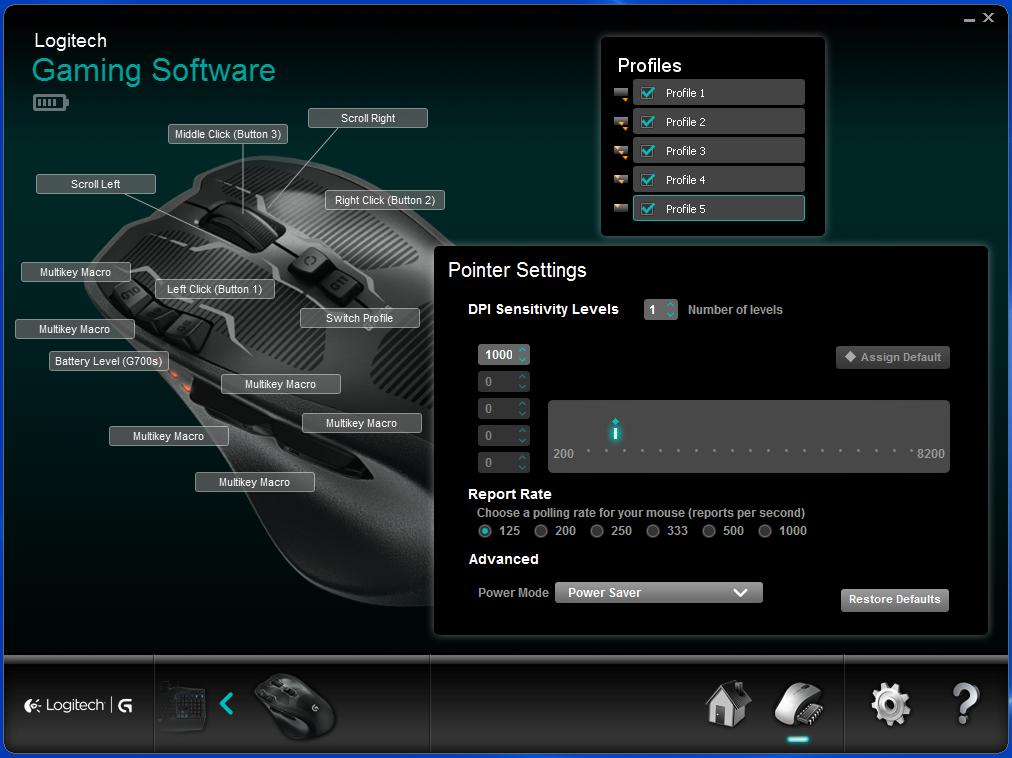Click the left device navigation arrow
Viewport: 1012px width, 758px height.
[x=227, y=704]
